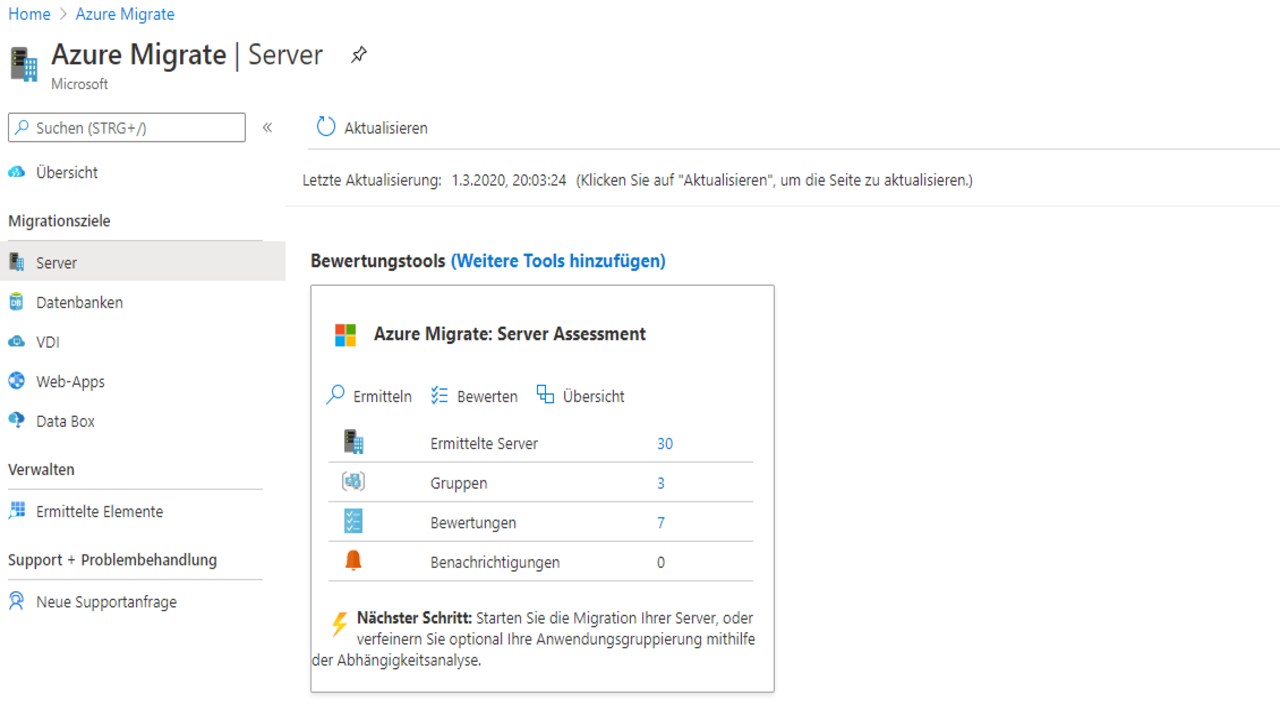Open Übersicht in the sidebar
Viewport: 1280px width, 720px height.
pos(67,172)
